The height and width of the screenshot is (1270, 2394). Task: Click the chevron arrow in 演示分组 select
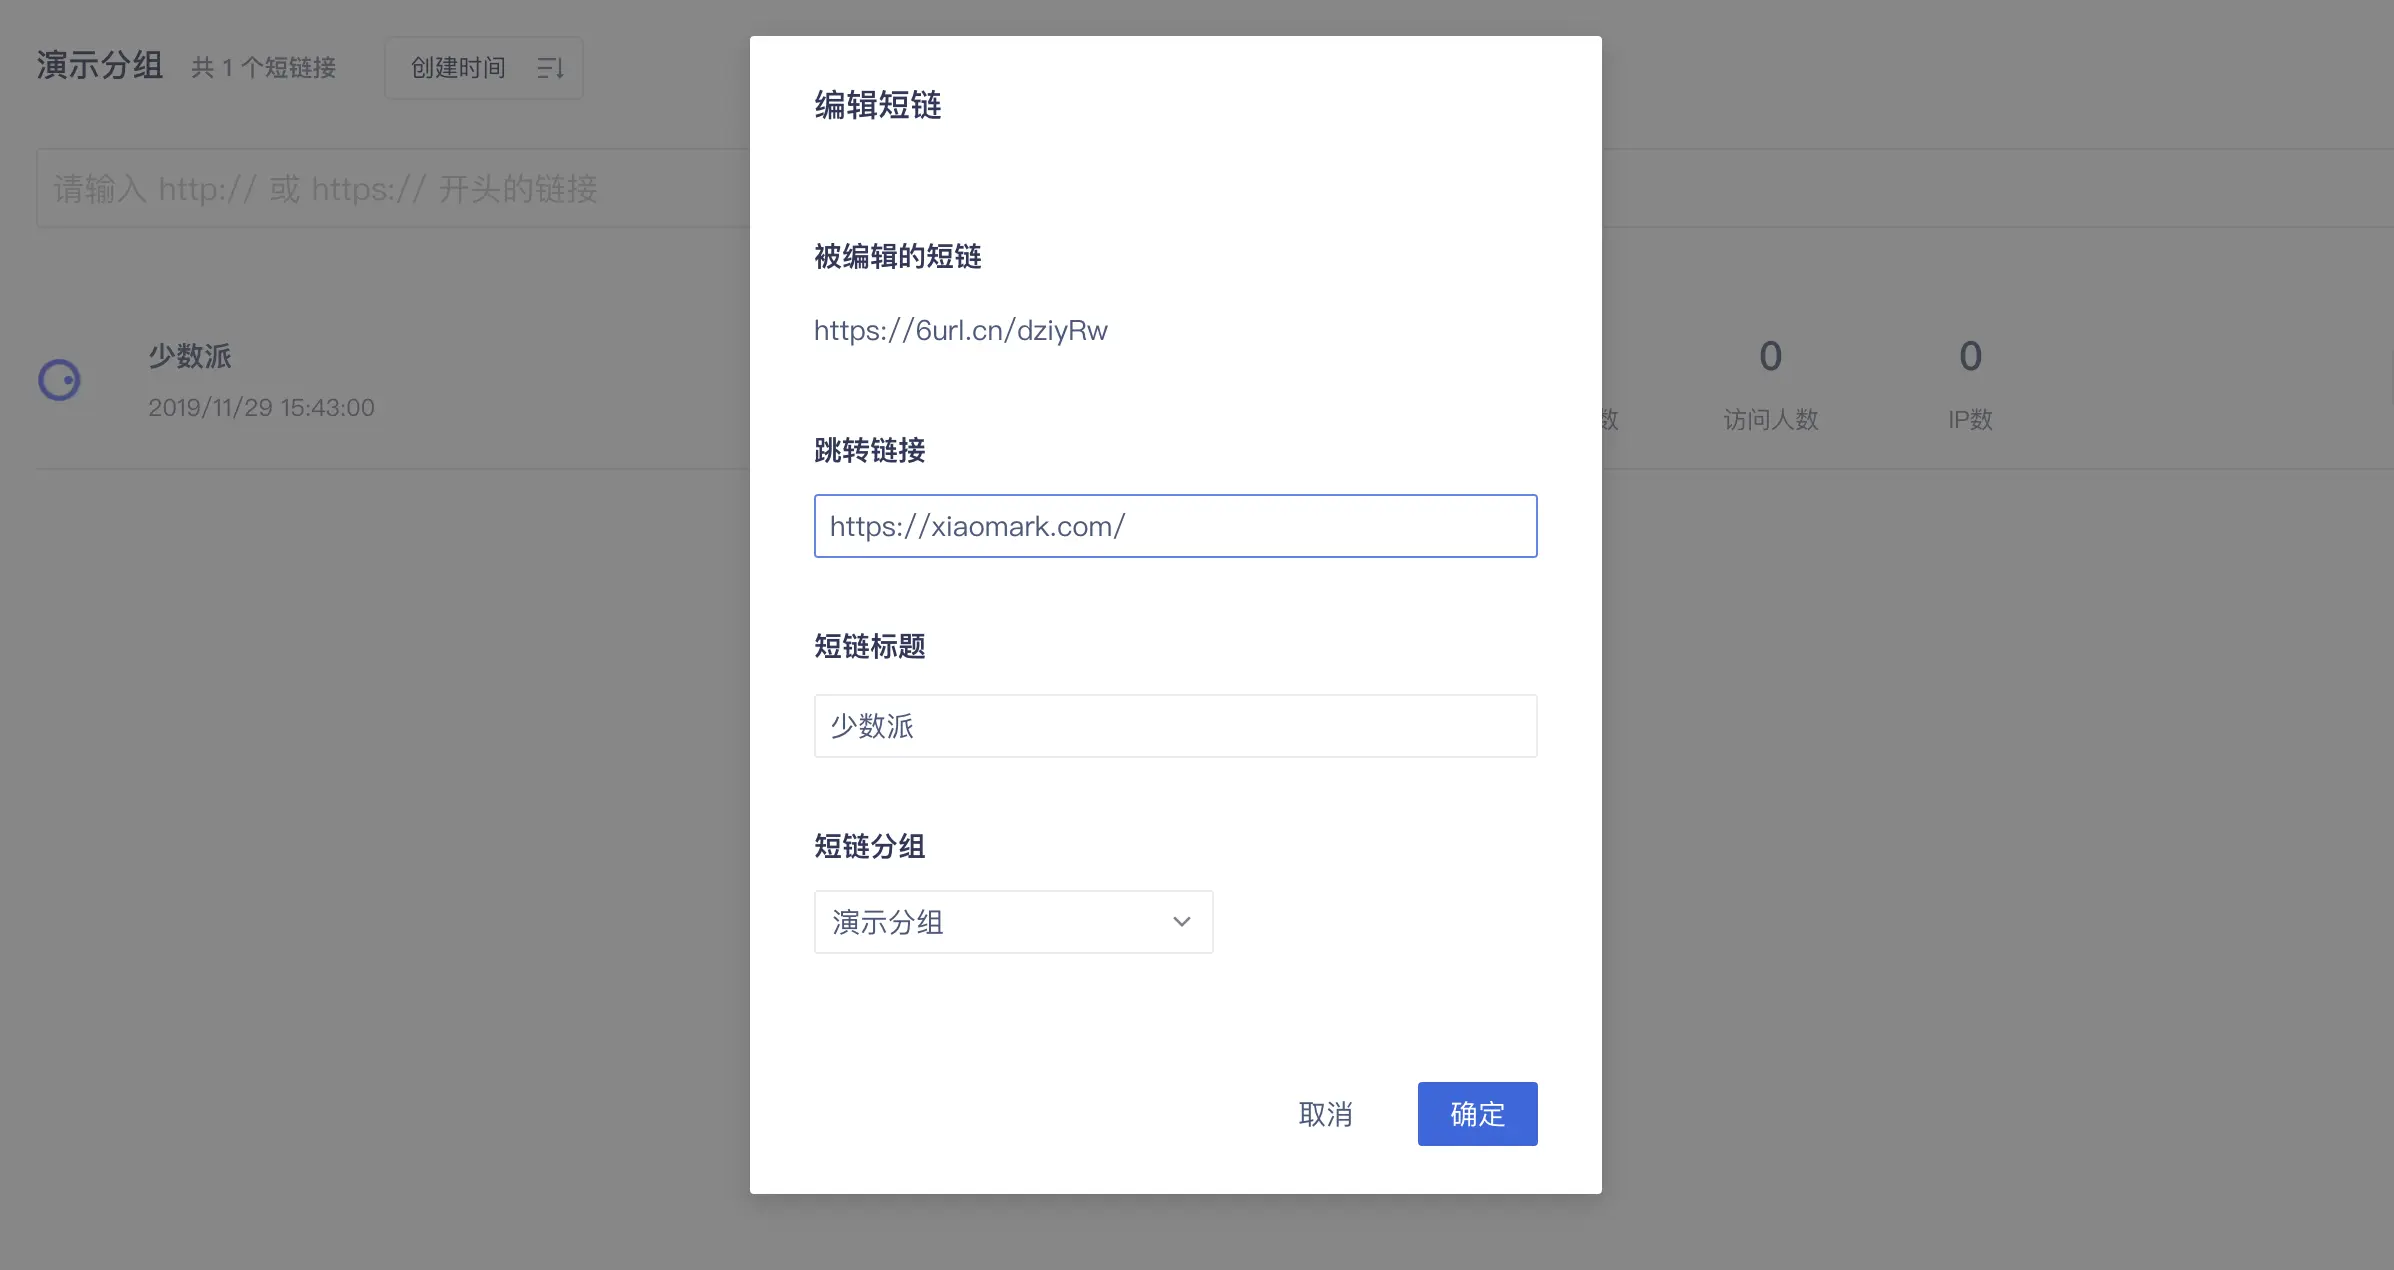[x=1181, y=921]
